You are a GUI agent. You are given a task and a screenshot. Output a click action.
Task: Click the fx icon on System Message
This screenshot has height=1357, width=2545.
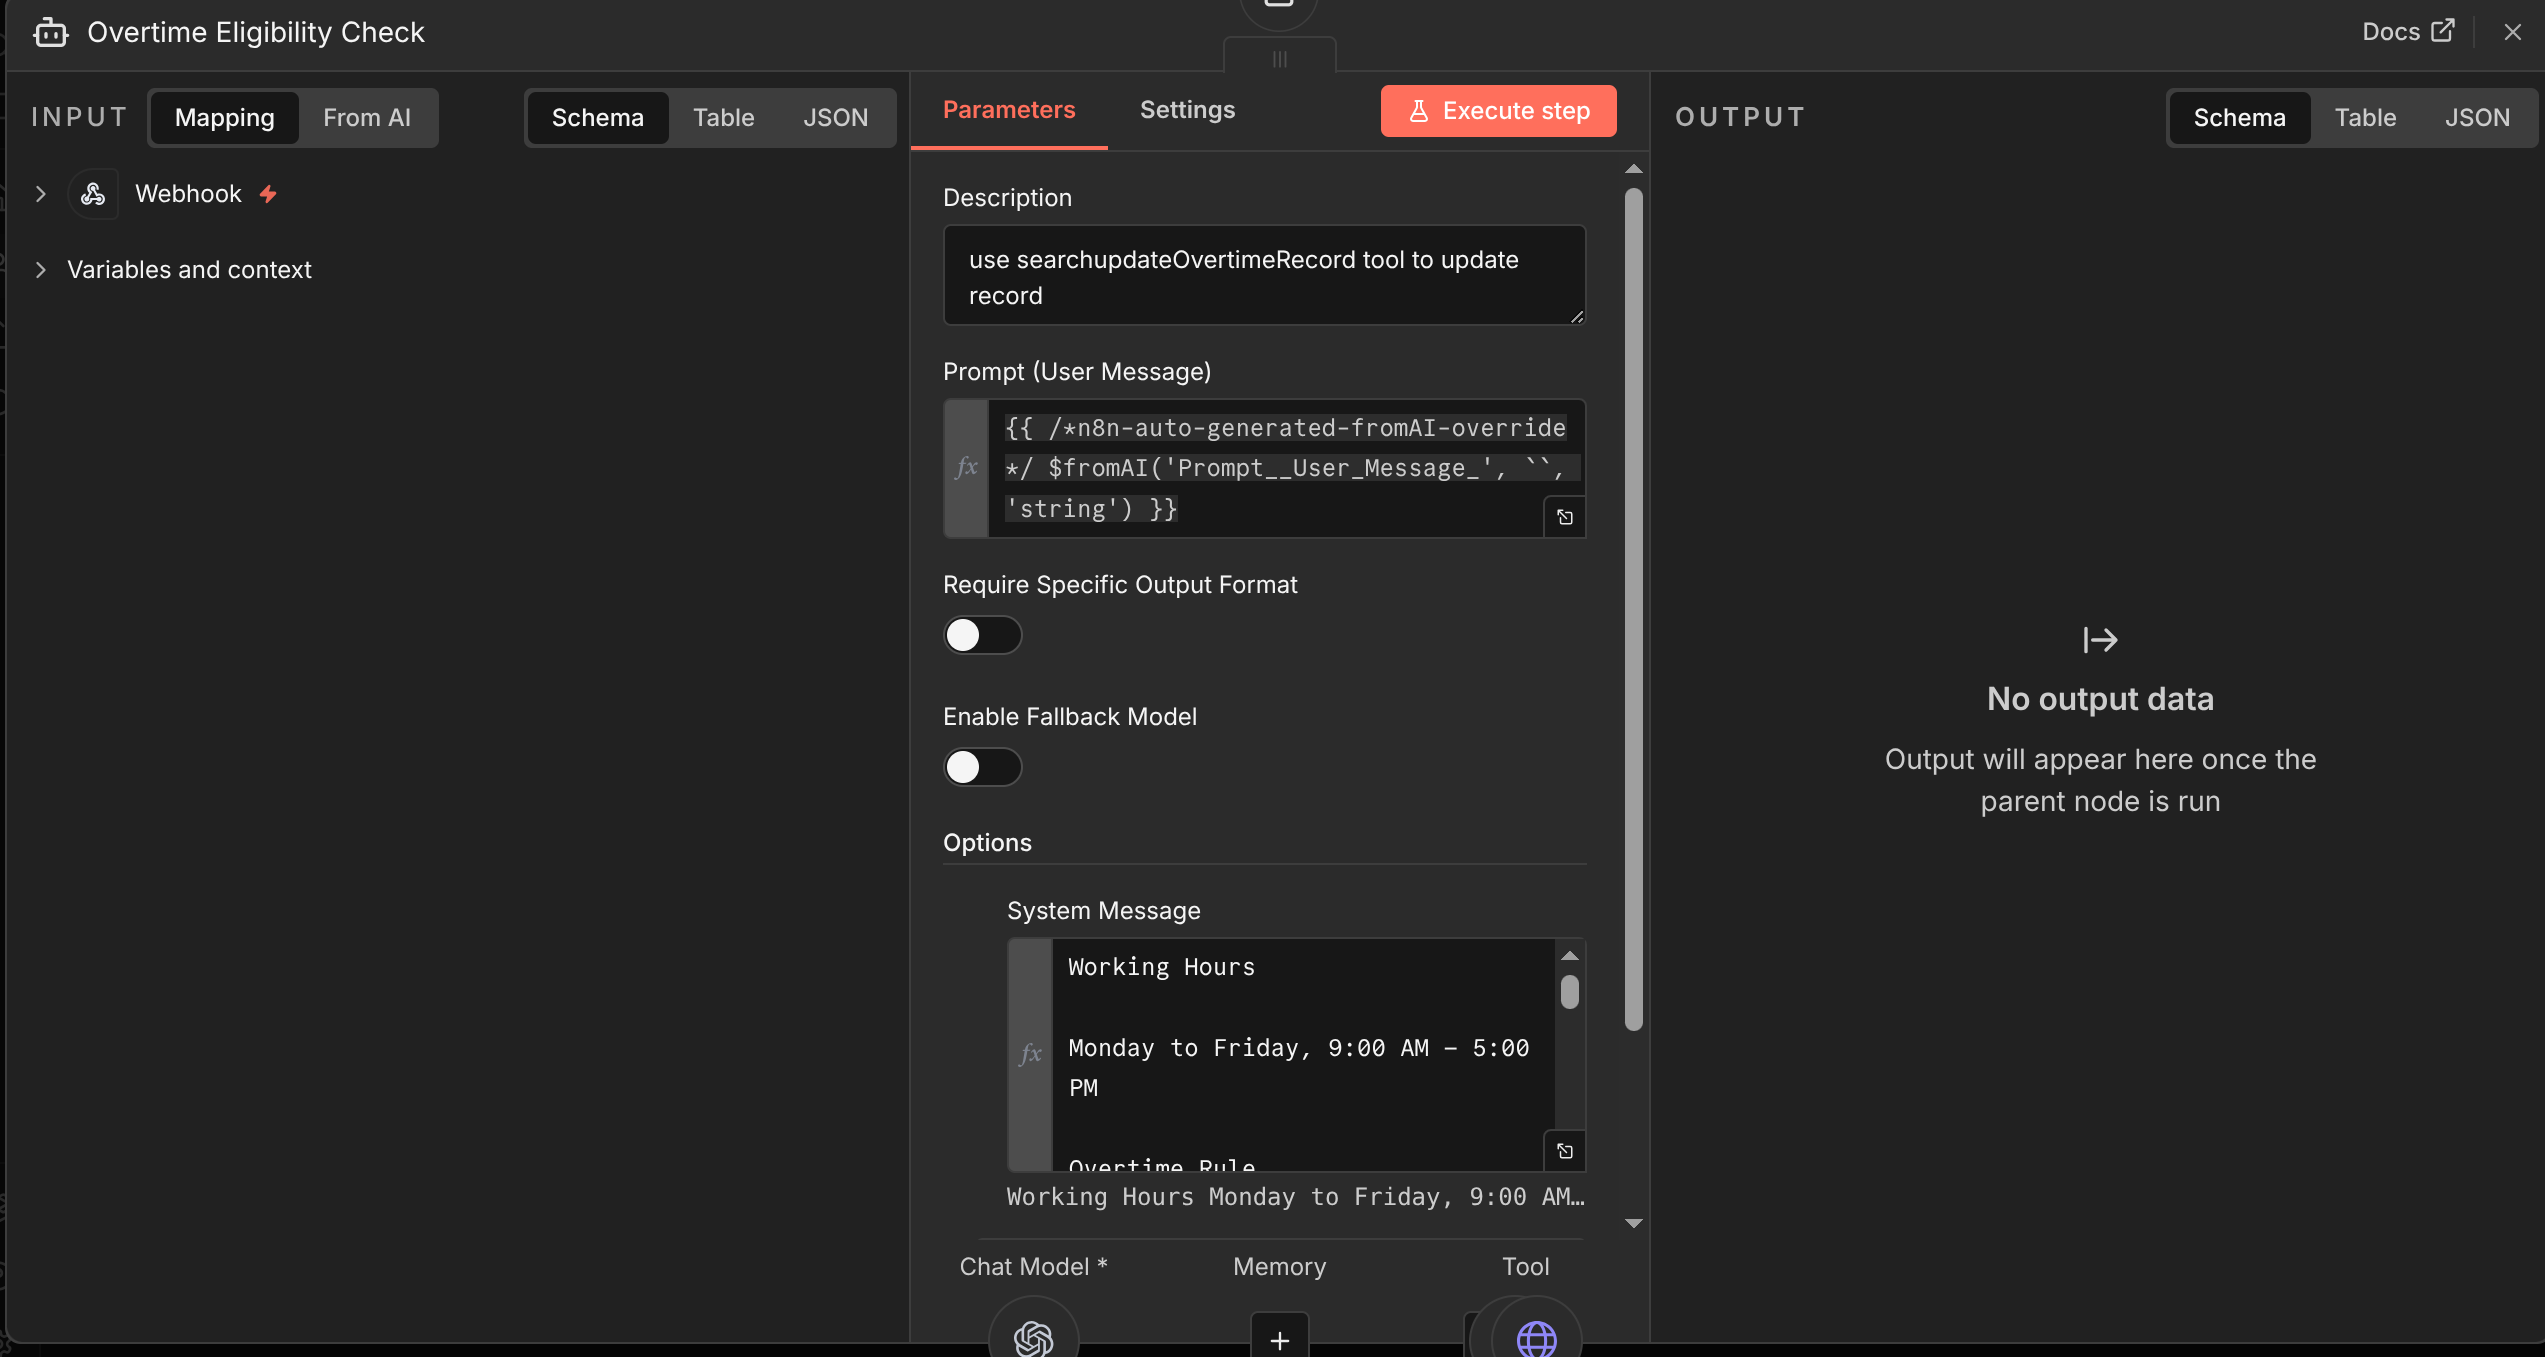coord(1030,1053)
